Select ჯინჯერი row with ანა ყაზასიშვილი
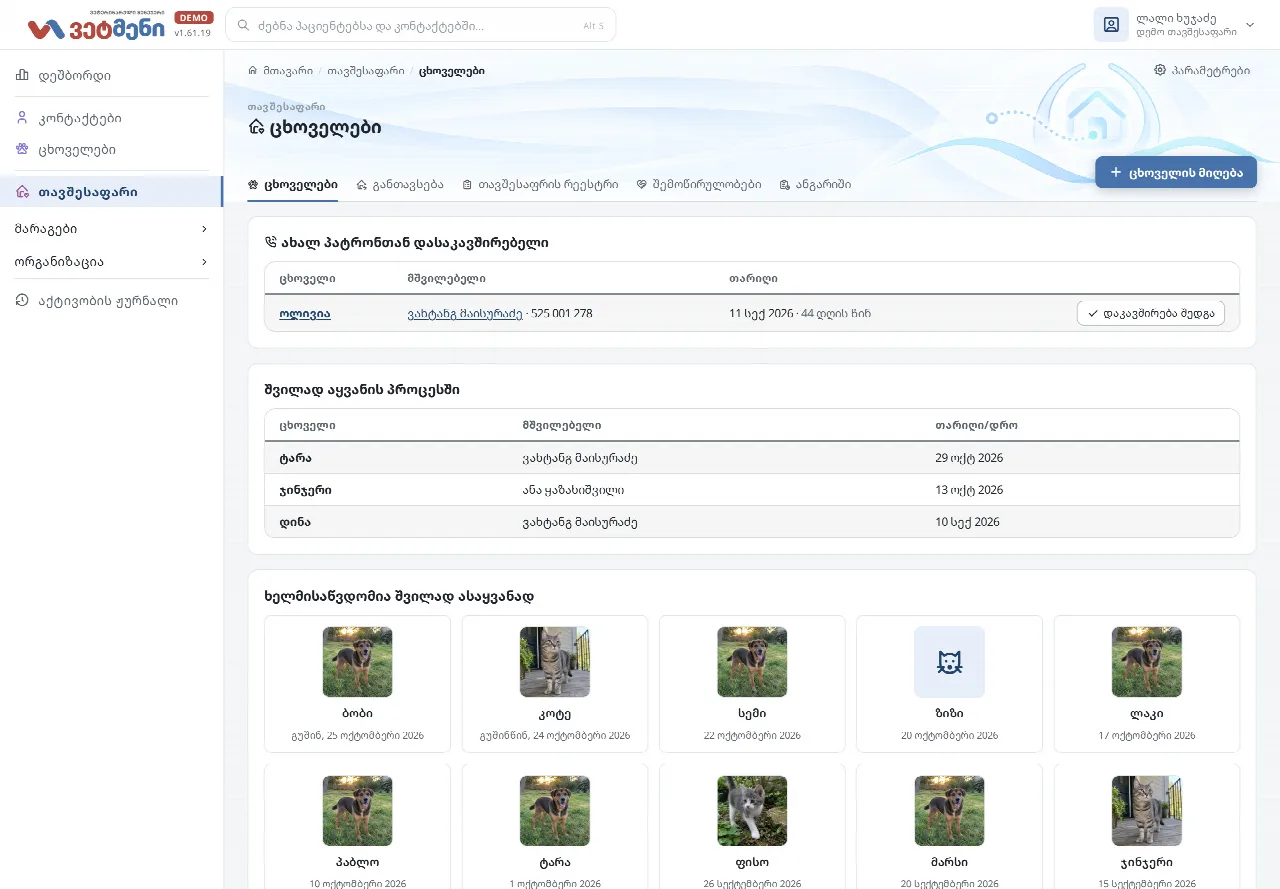Screen dimensions: 1280x889 (x=752, y=490)
